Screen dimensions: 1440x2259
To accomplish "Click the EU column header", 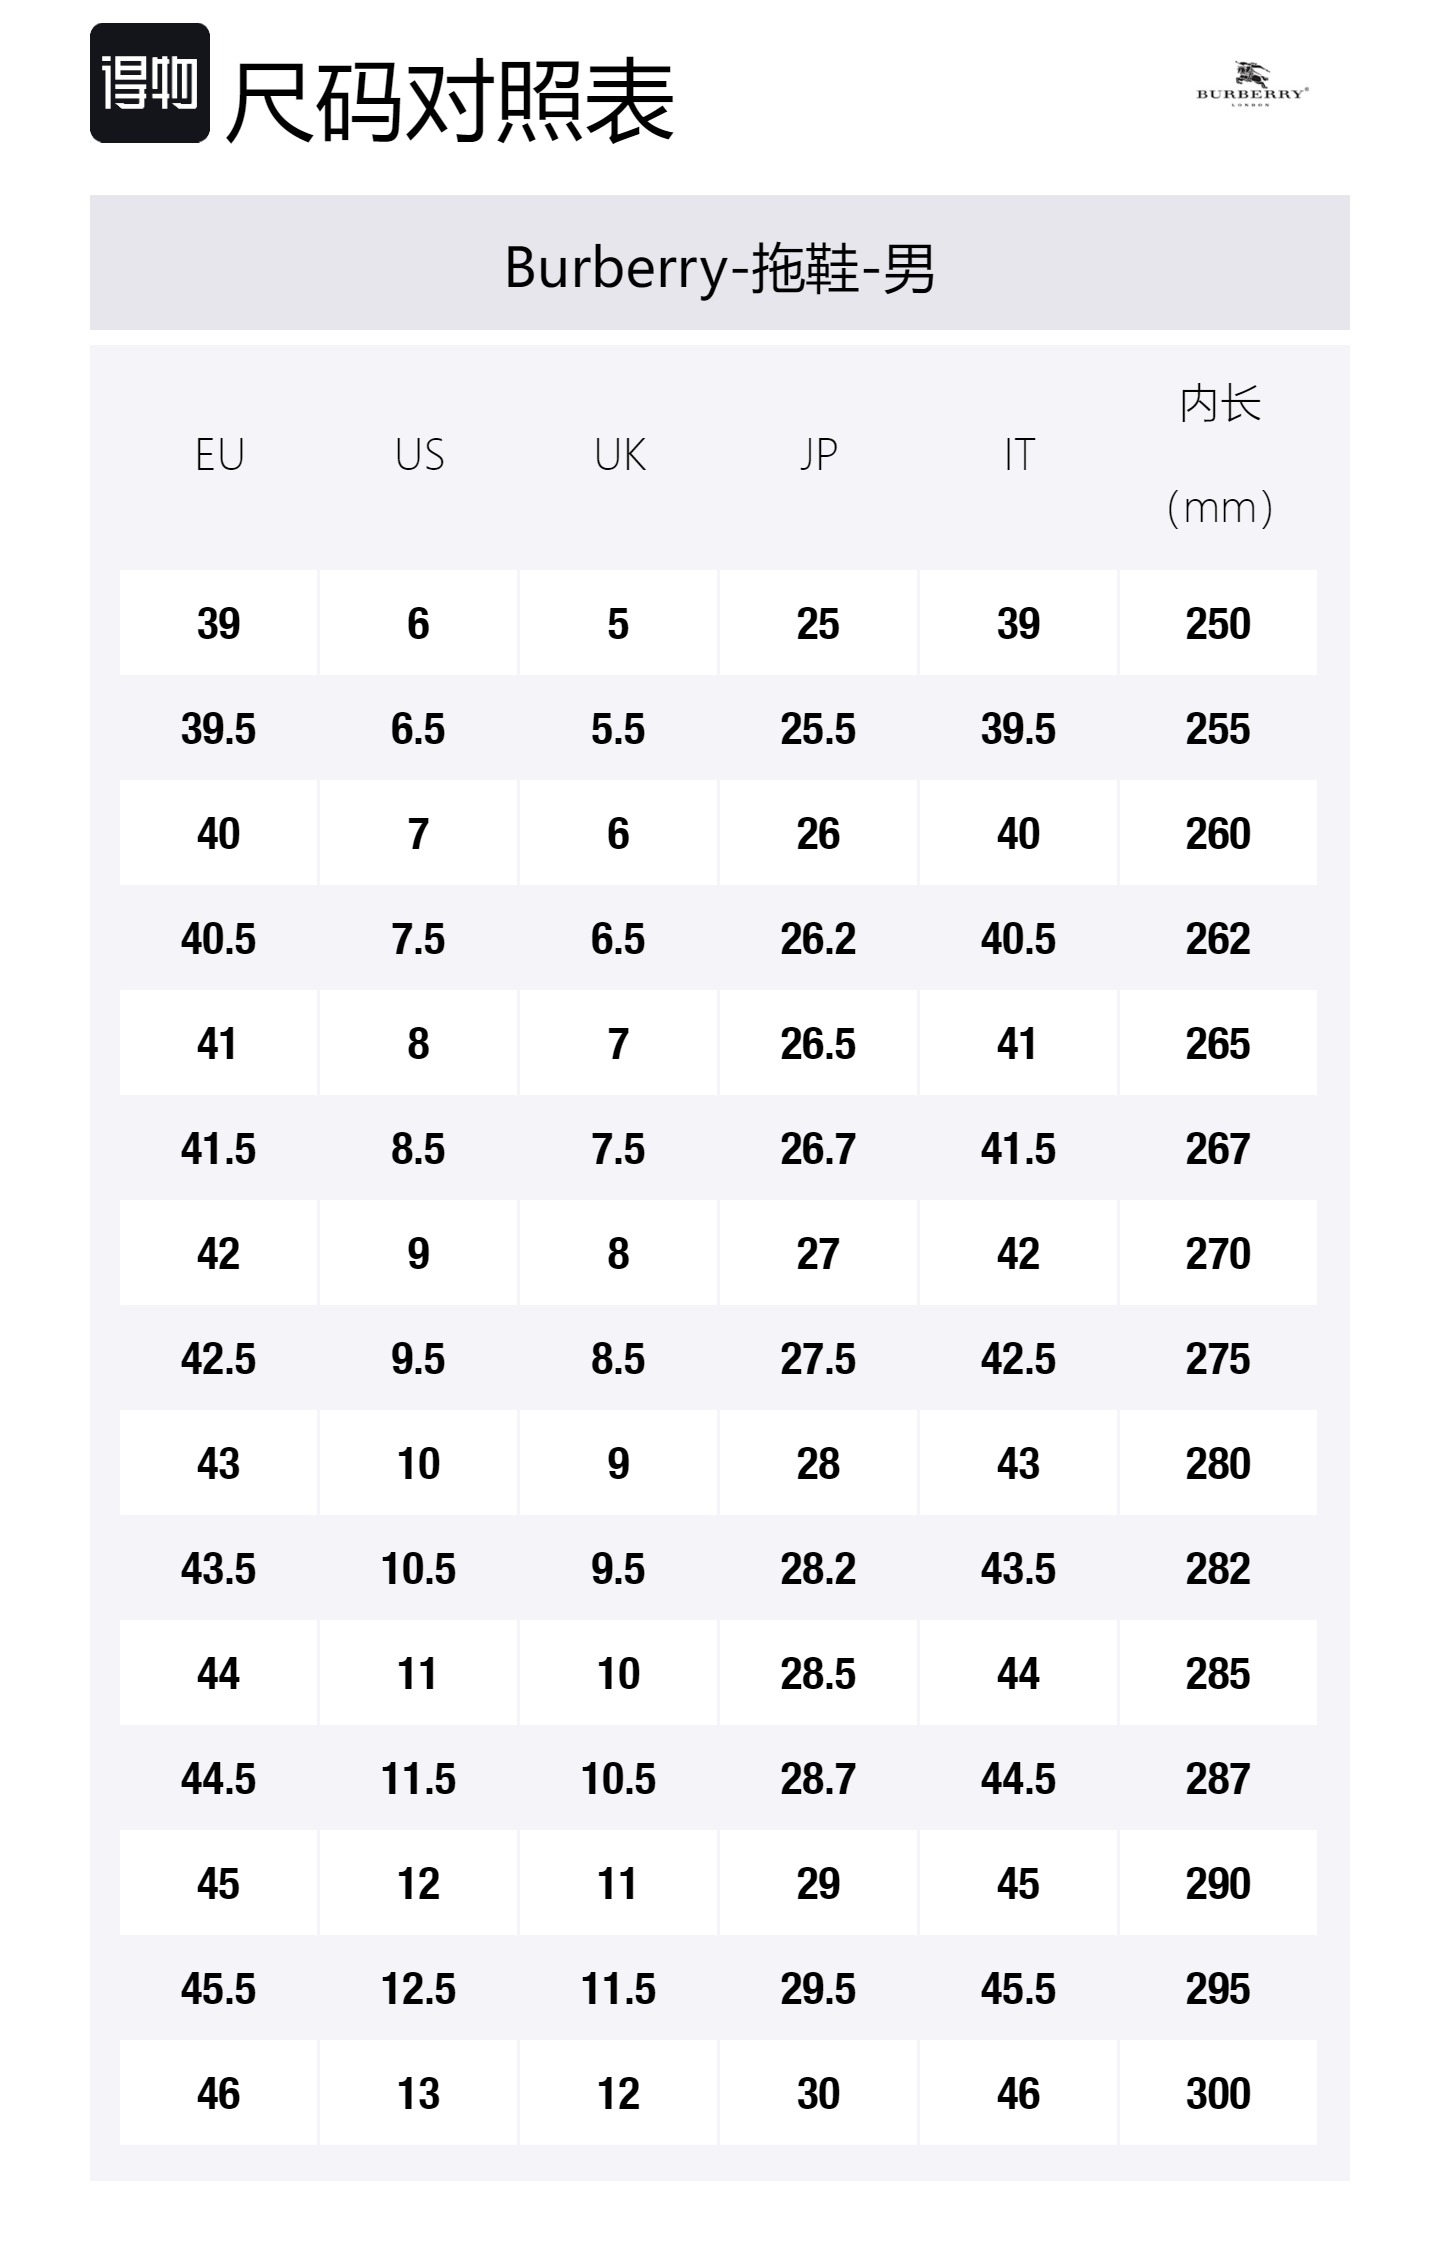I will tap(219, 455).
